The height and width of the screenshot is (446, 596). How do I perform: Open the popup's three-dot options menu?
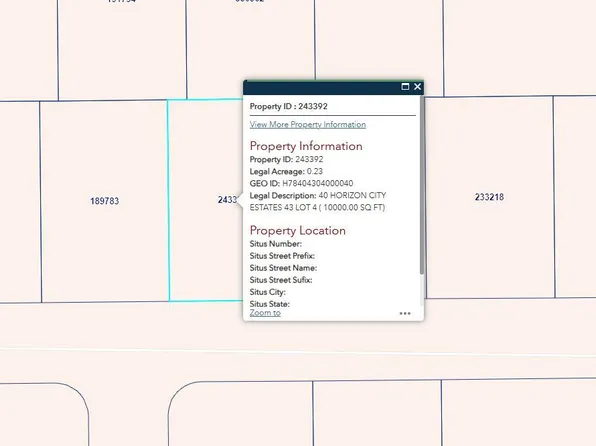(405, 313)
